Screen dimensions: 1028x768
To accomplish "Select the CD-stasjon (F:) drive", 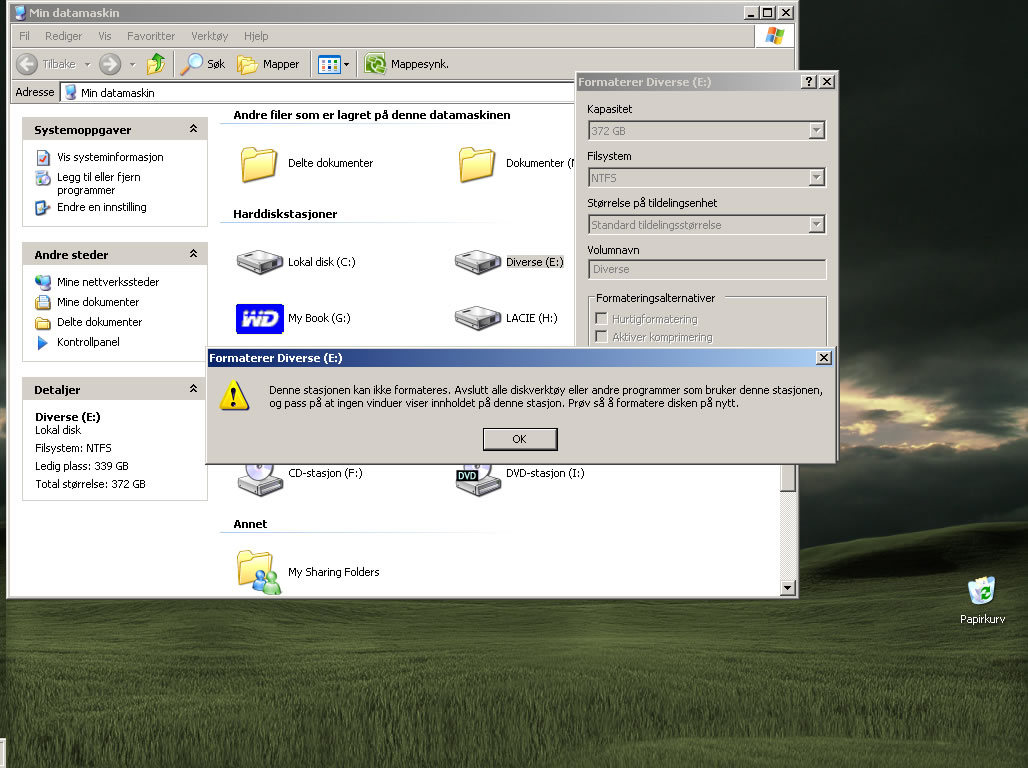I will pos(300,479).
